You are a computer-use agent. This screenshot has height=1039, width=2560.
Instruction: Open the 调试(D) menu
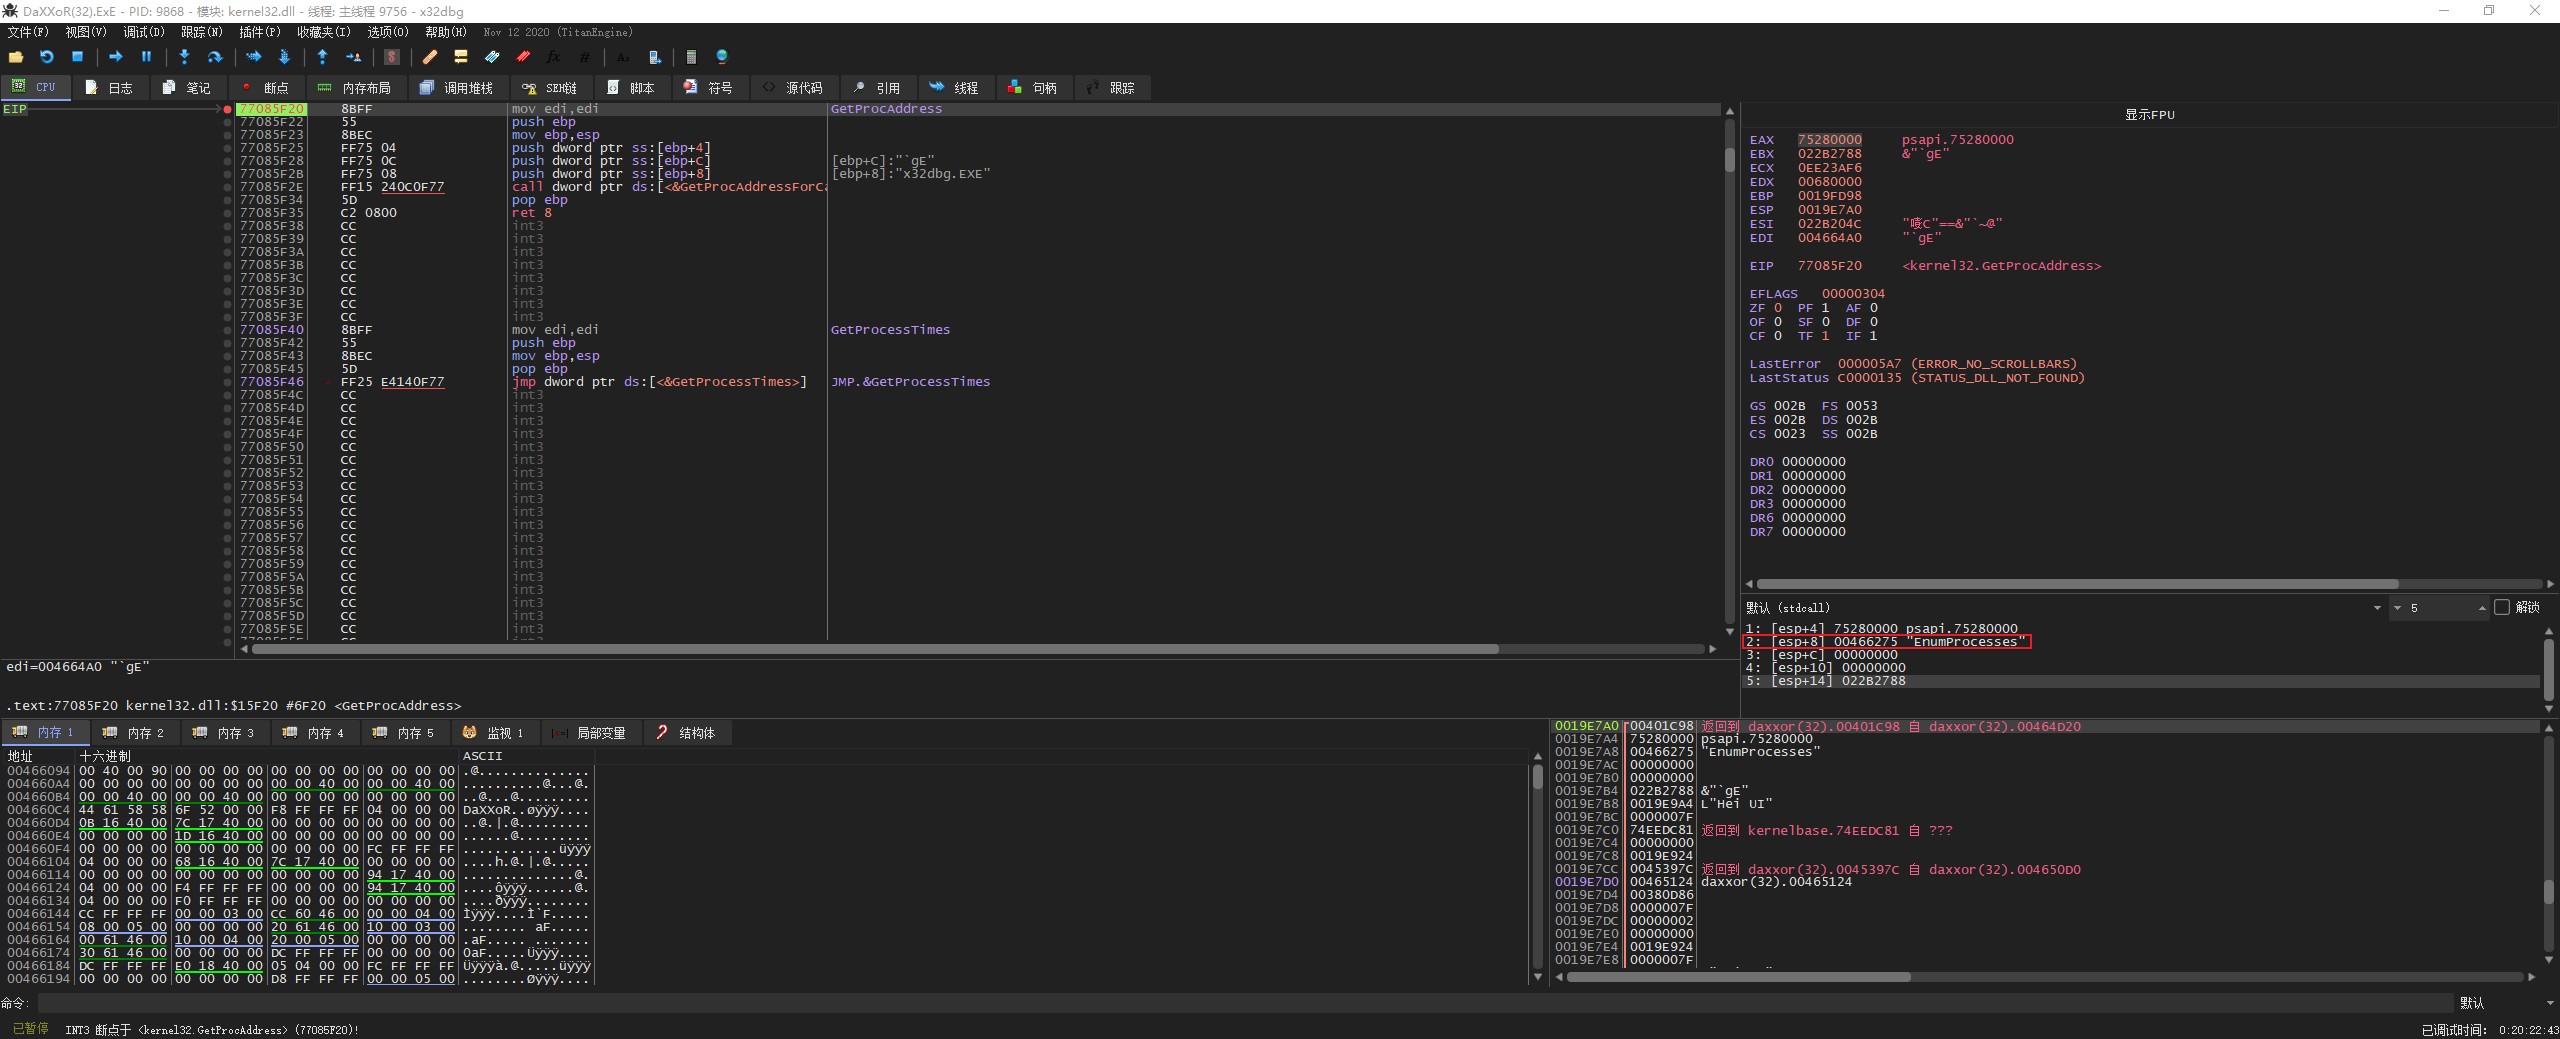point(143,32)
